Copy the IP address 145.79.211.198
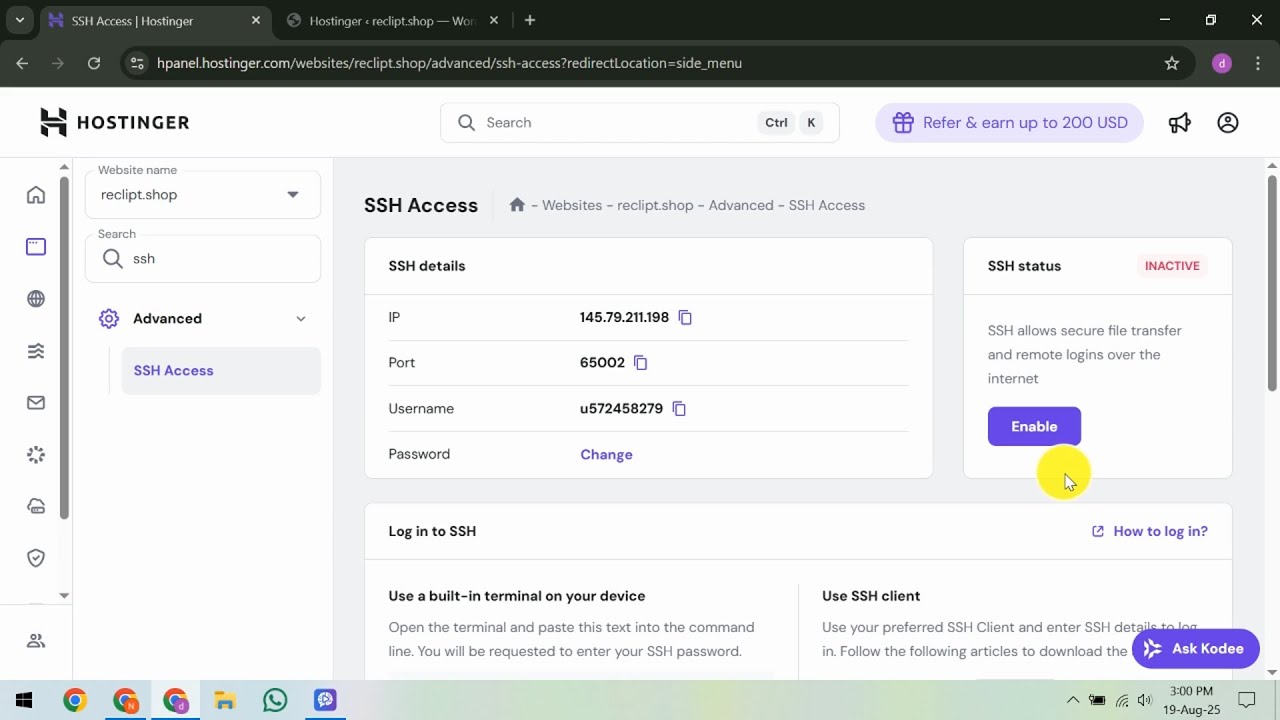Viewport: 1280px width, 720px height. (x=685, y=317)
